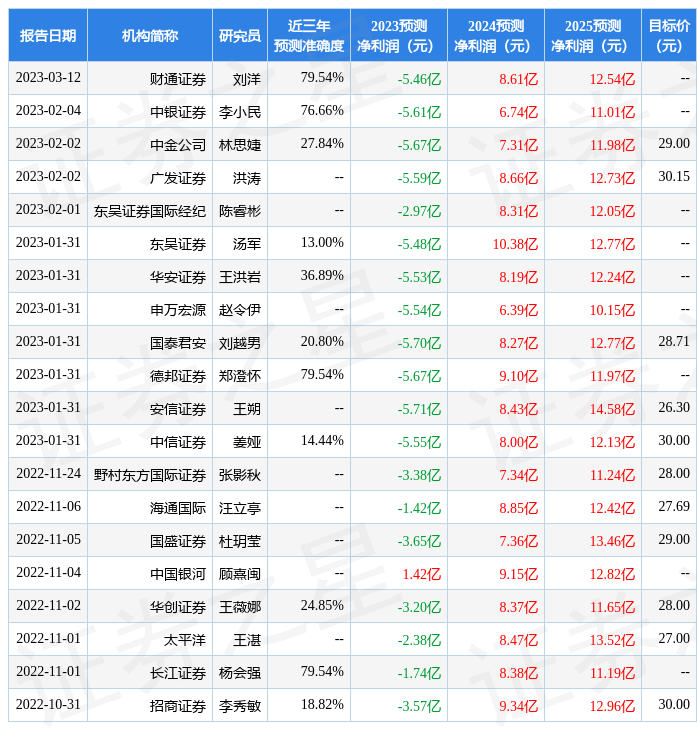The image size is (697, 730).
Task: Click the report date 2023-03-12
Action: [48, 78]
